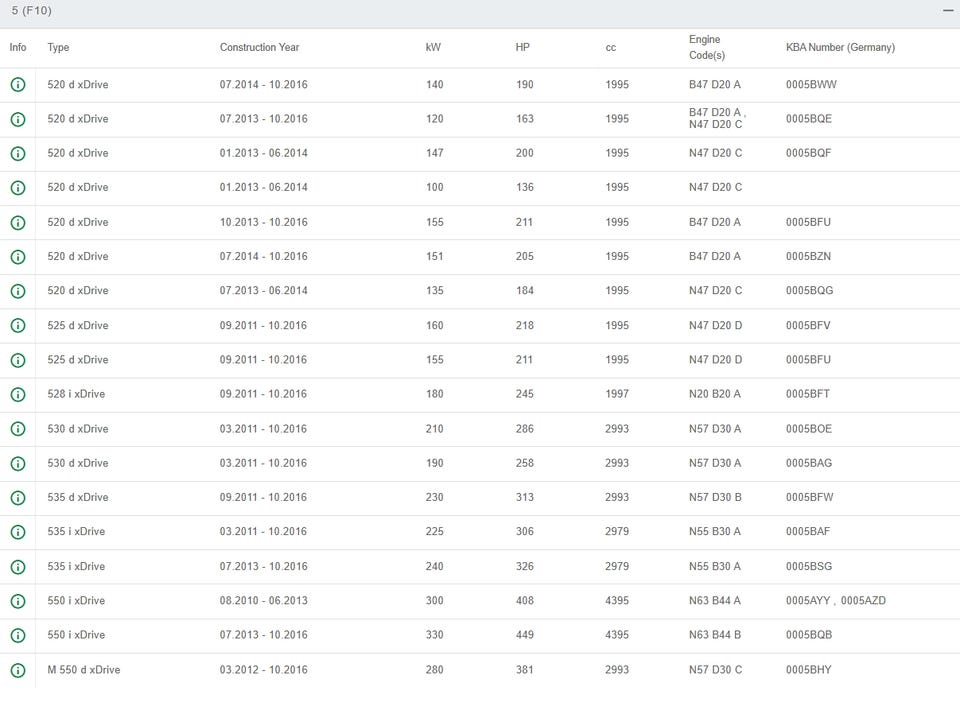The width and height of the screenshot is (960, 710).
Task: Show info for 550 i xDrive 408 HP
Action: pos(18,601)
